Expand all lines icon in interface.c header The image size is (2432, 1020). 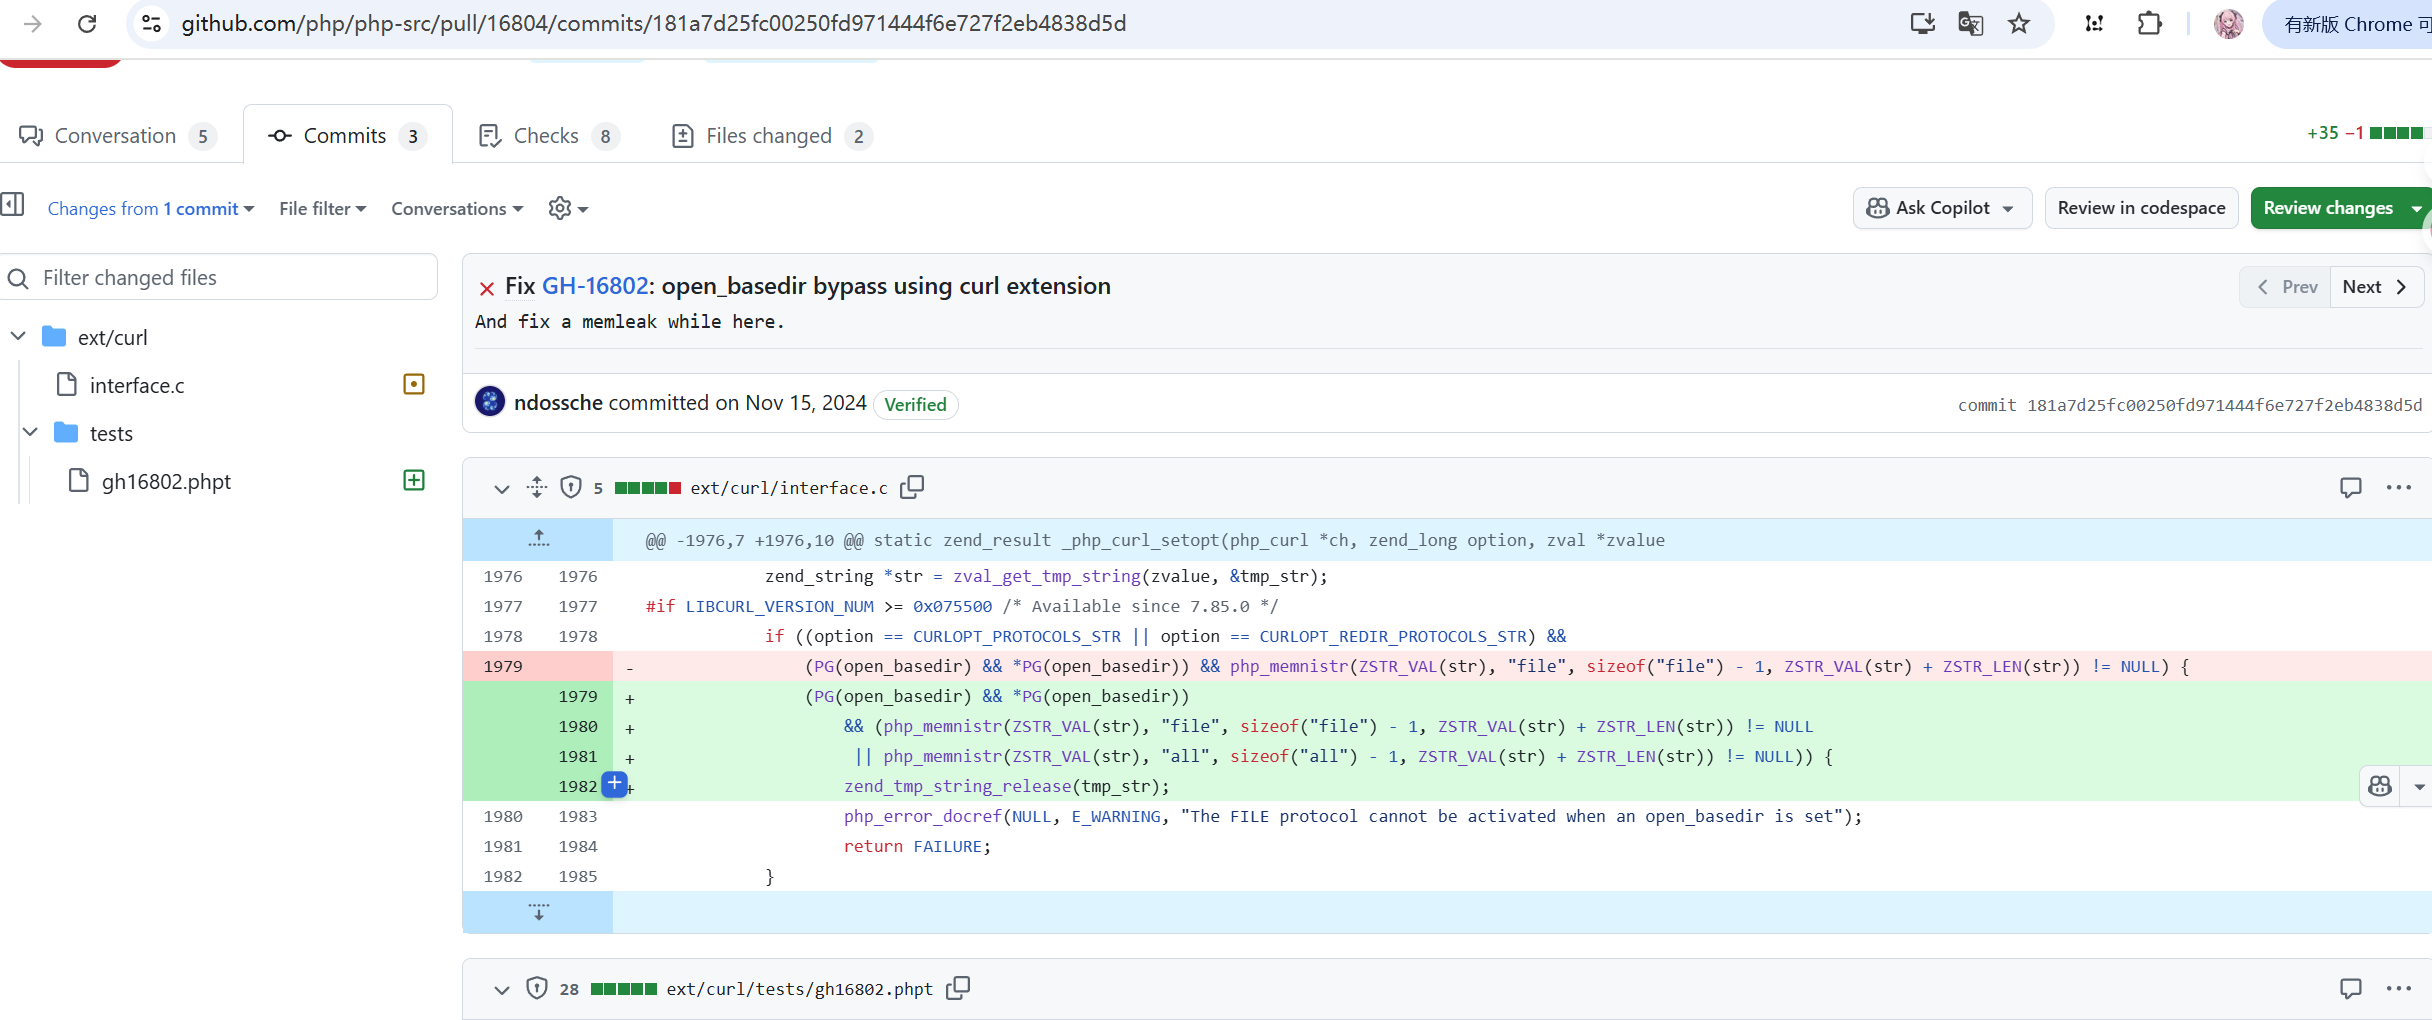pyautogui.click(x=537, y=487)
